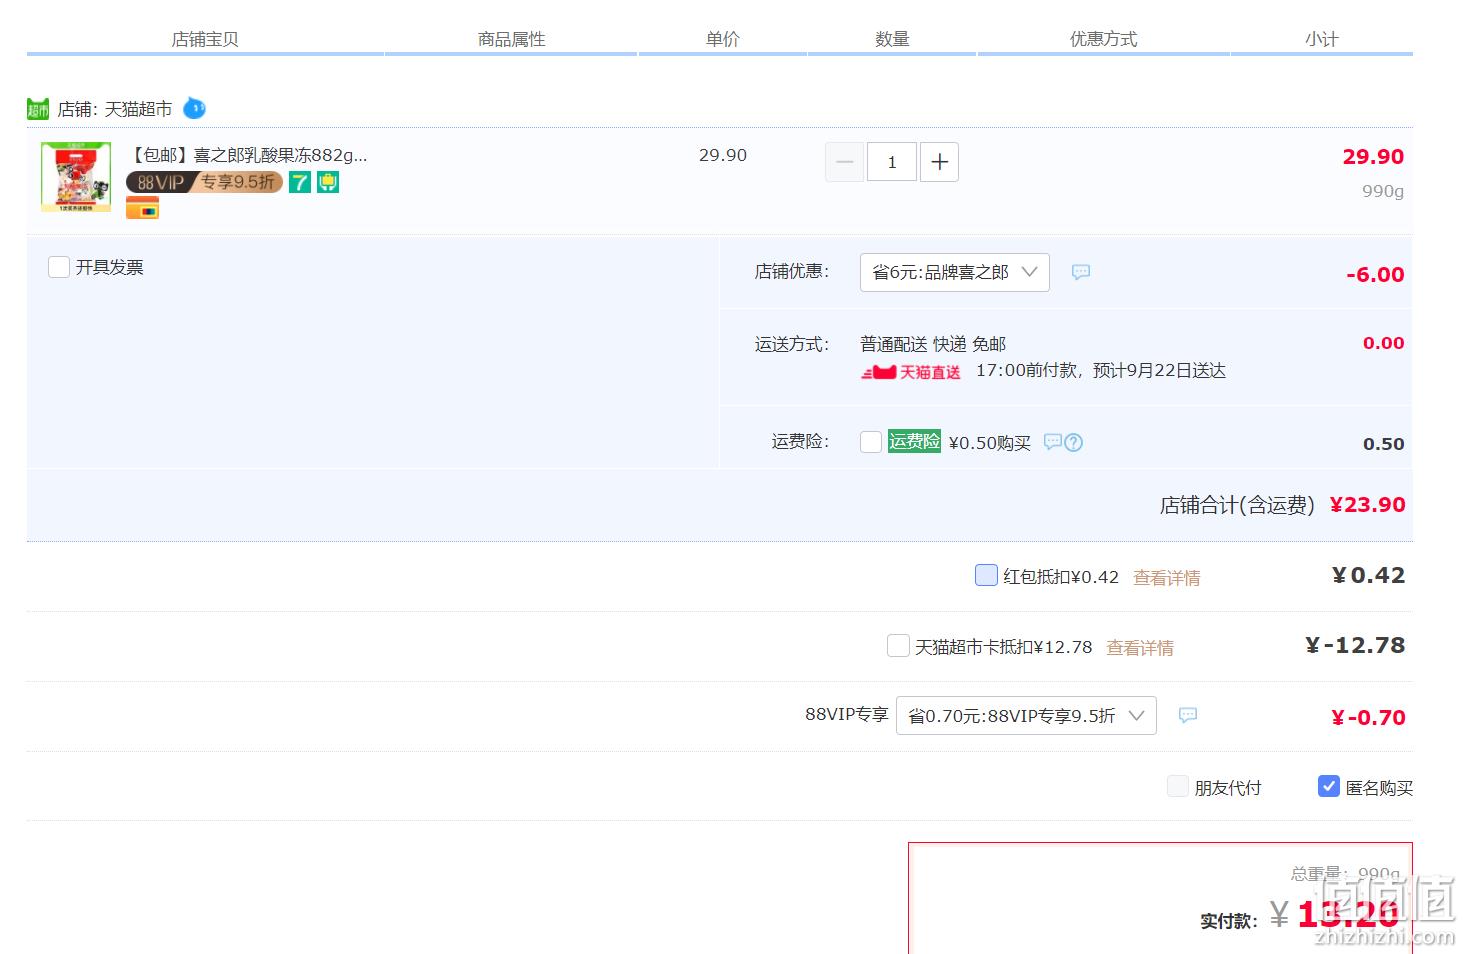Open the 【包邮】喜之郎乳酸果冻882g product title
The image size is (1464, 954).
click(x=248, y=155)
